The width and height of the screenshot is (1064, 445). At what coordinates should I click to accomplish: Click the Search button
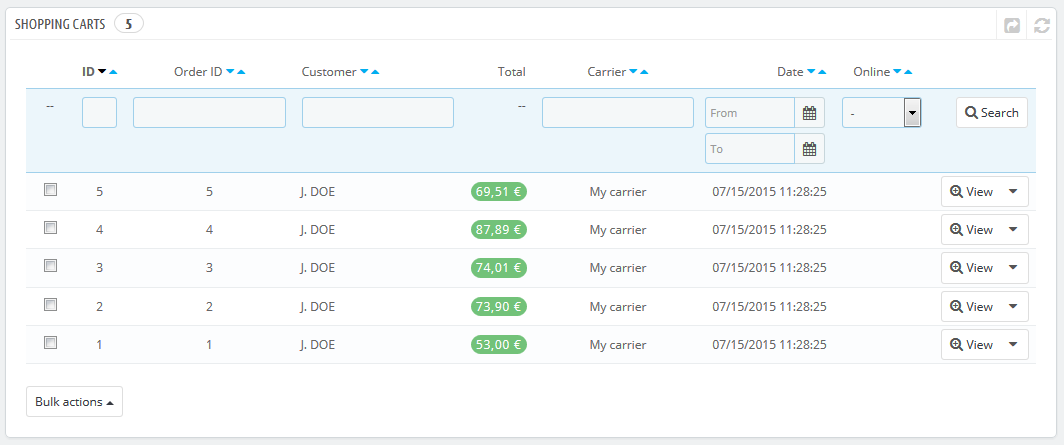(991, 113)
